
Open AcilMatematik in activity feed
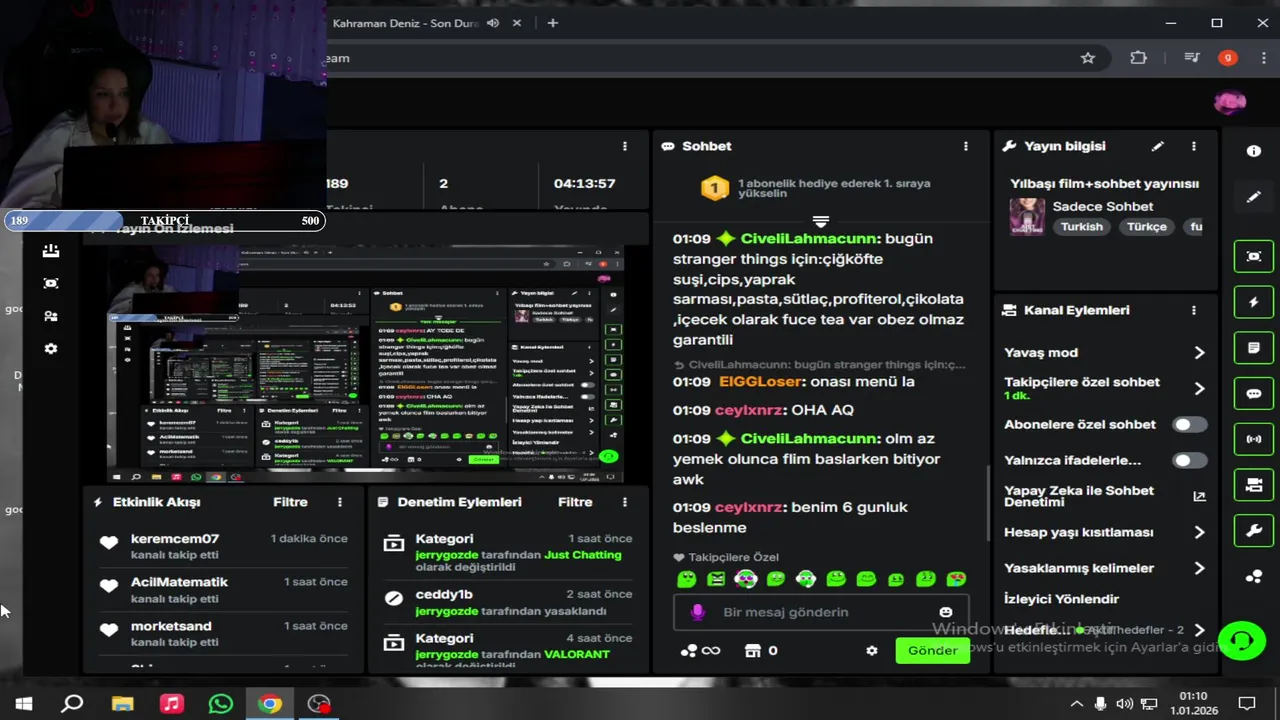point(179,582)
